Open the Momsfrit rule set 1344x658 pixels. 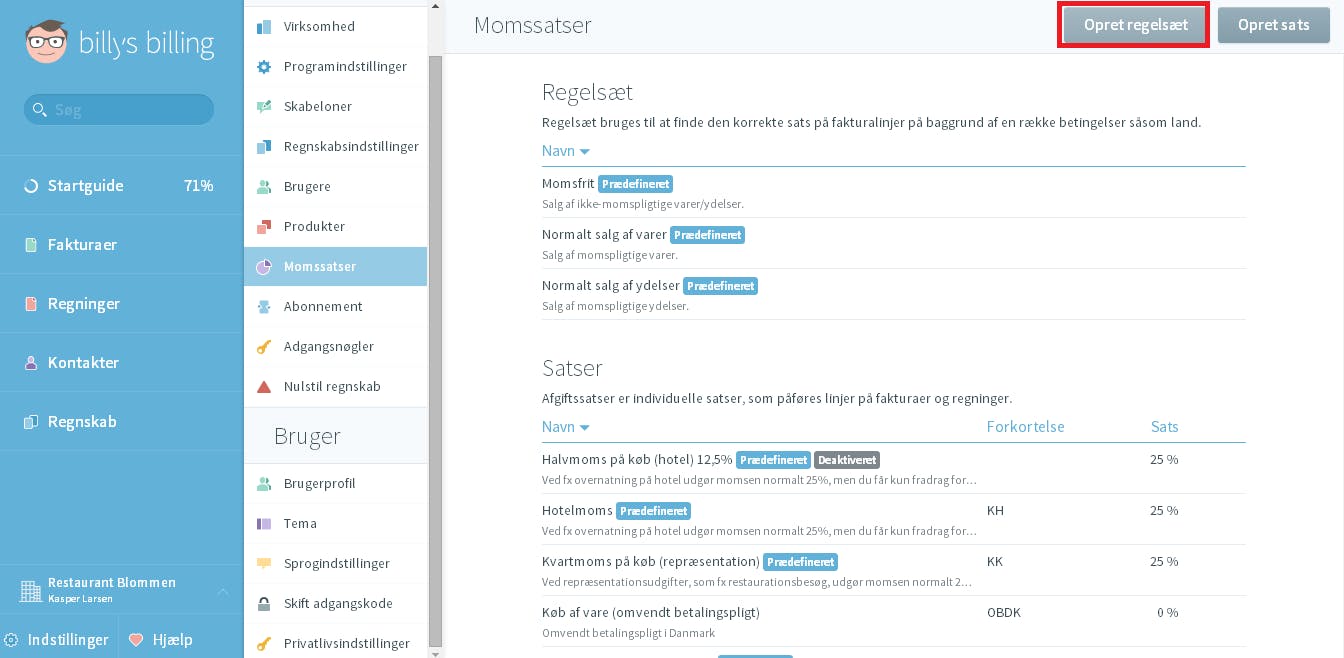coord(894,193)
